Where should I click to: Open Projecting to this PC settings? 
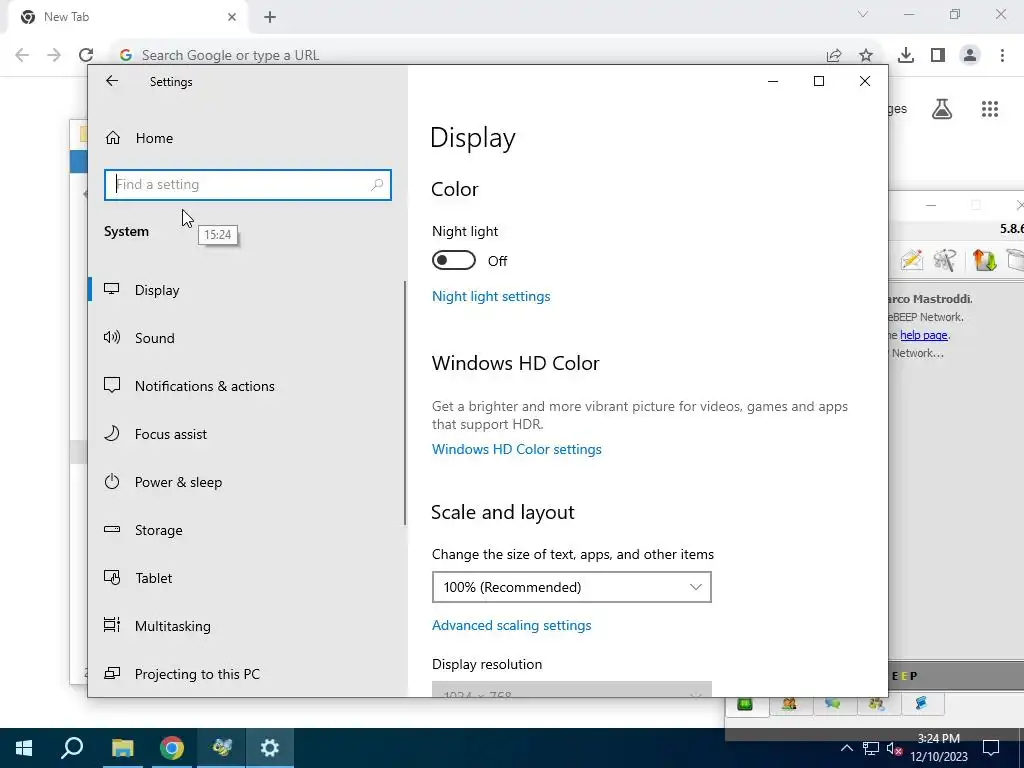coord(247,673)
